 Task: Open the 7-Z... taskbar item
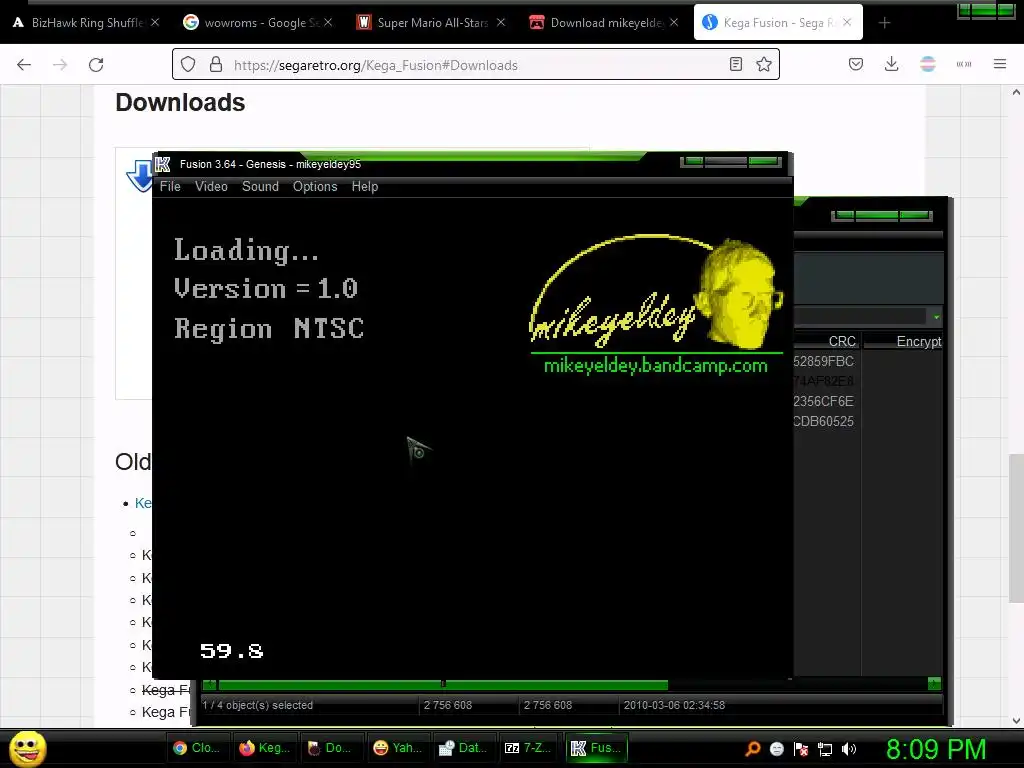coord(528,748)
